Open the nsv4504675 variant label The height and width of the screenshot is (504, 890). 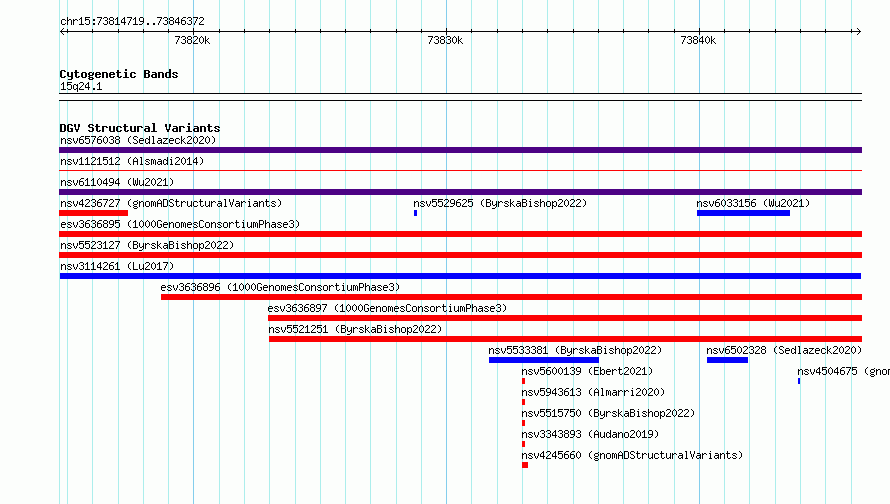coord(843,371)
